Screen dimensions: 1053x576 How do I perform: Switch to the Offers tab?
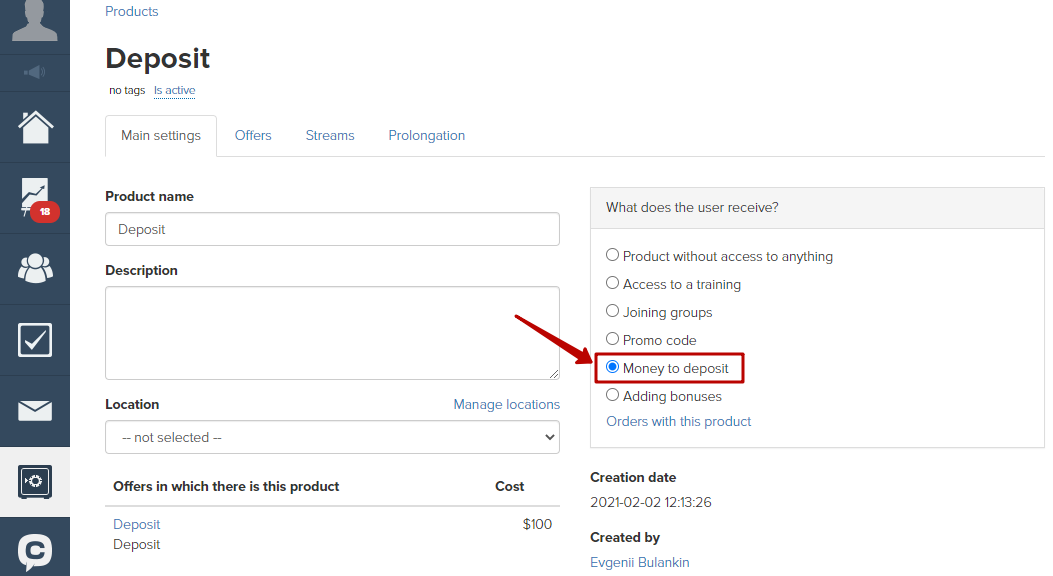[253, 136]
